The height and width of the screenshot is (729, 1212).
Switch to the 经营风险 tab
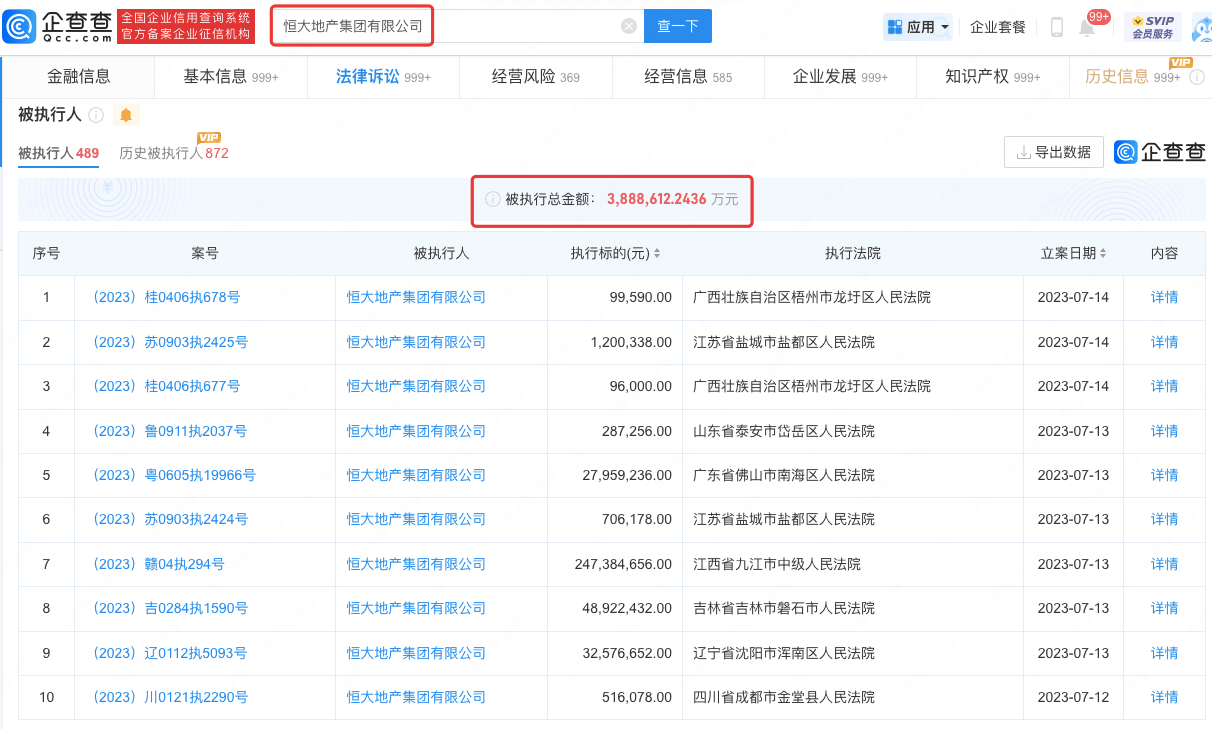coord(536,77)
